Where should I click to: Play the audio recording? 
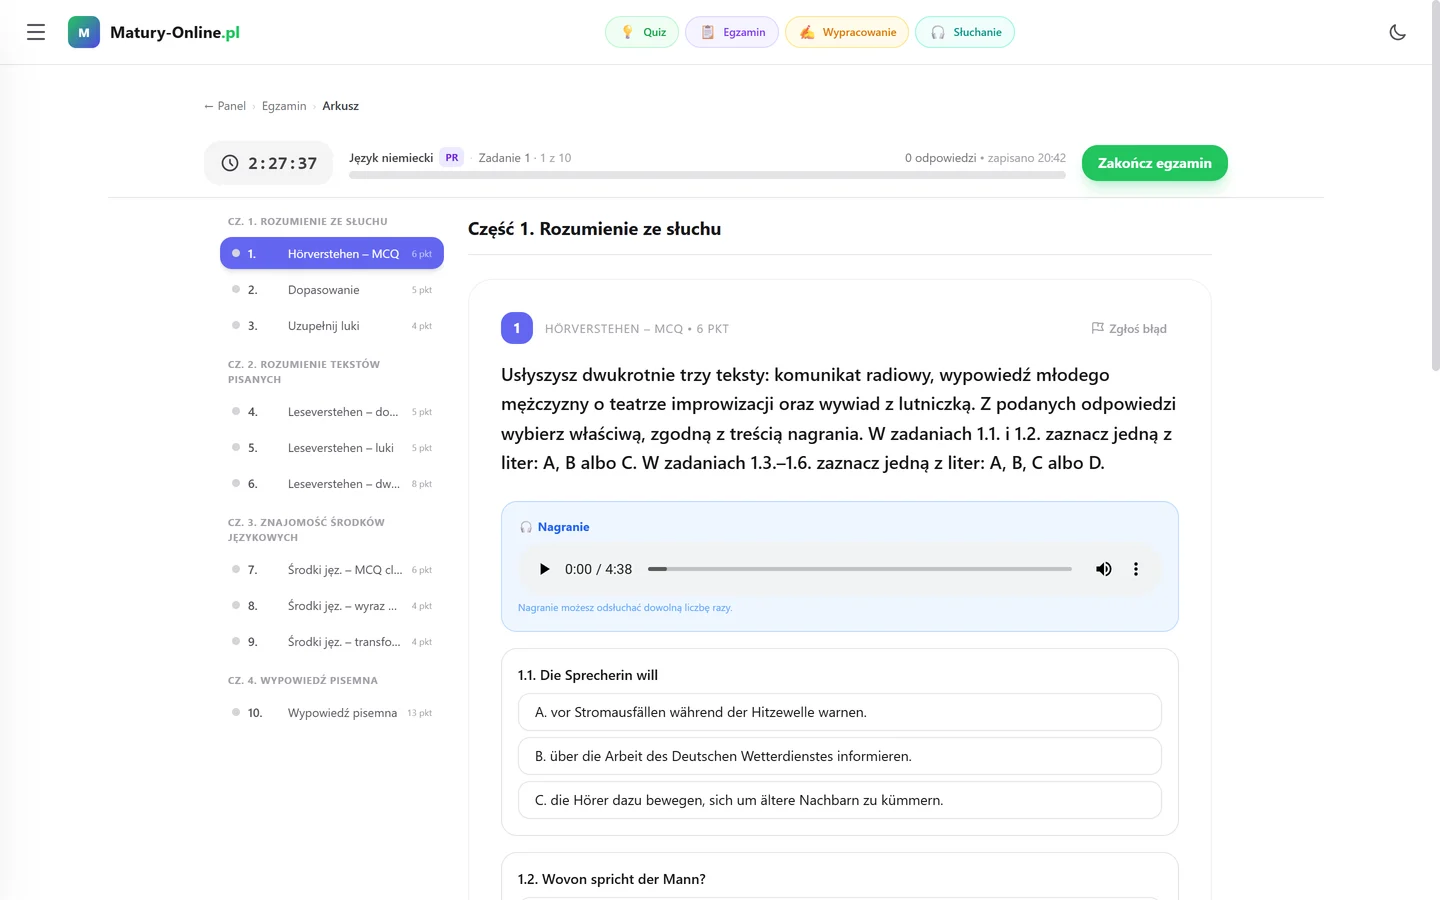point(544,569)
